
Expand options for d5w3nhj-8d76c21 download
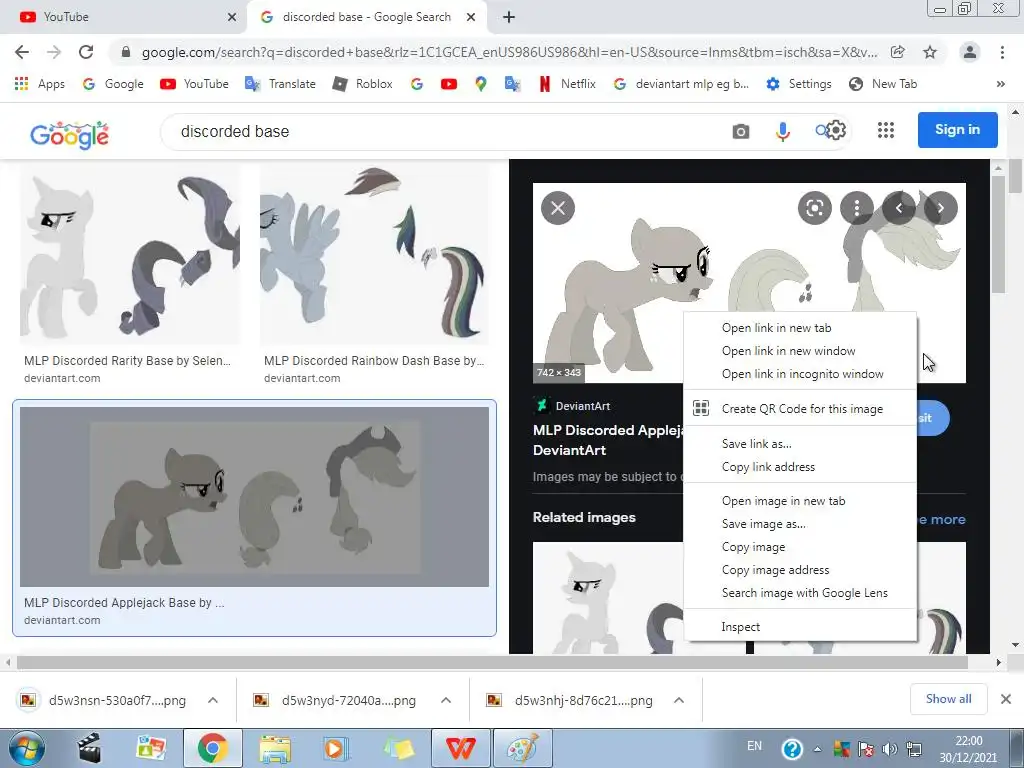[x=679, y=700]
